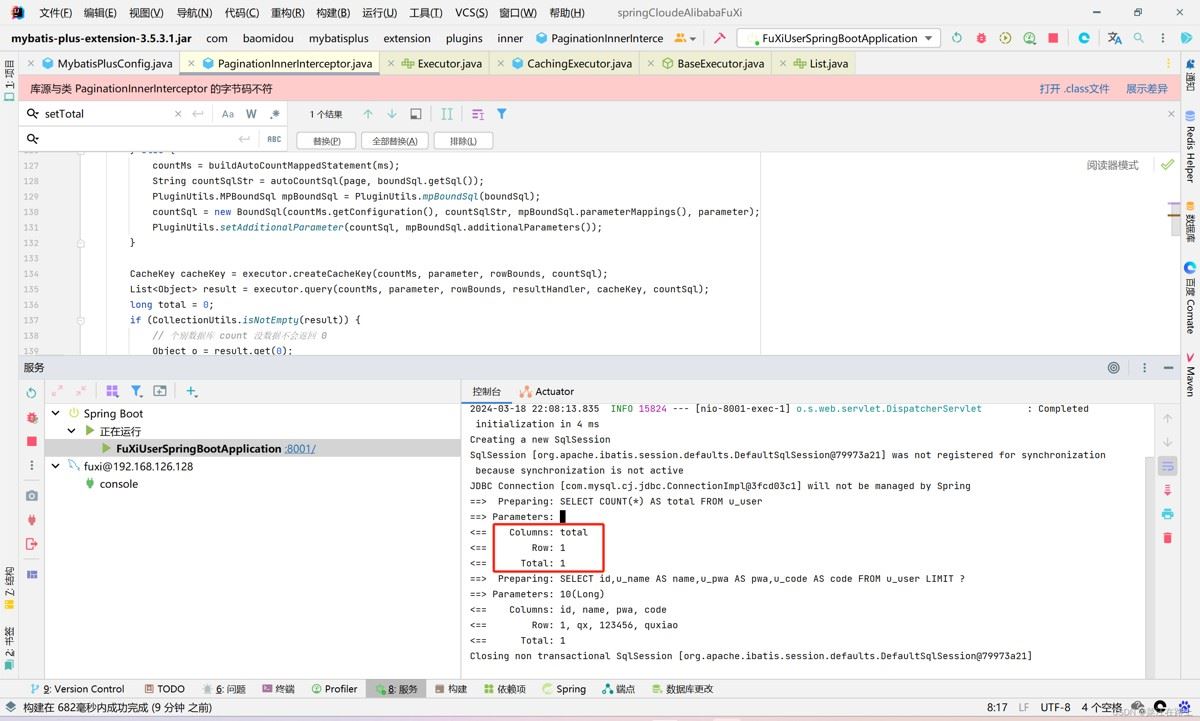Toggle Regex option in search bar
Image resolution: width=1200 pixels, height=721 pixels.
point(274,114)
